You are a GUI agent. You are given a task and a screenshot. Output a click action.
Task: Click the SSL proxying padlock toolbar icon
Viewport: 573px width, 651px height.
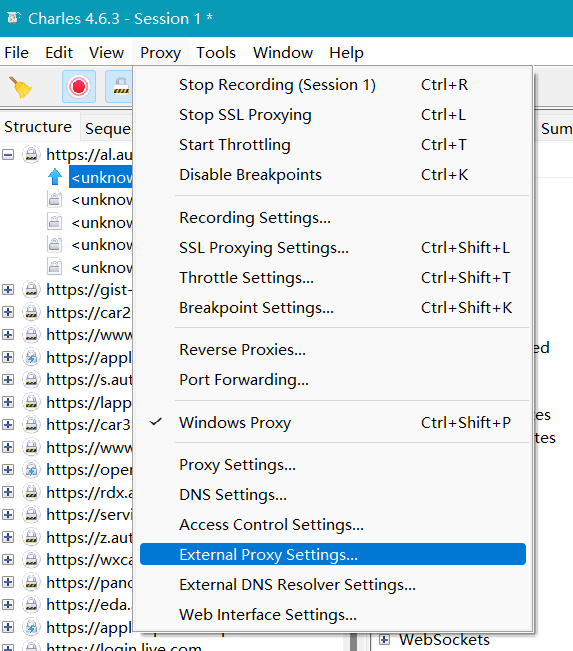point(120,87)
